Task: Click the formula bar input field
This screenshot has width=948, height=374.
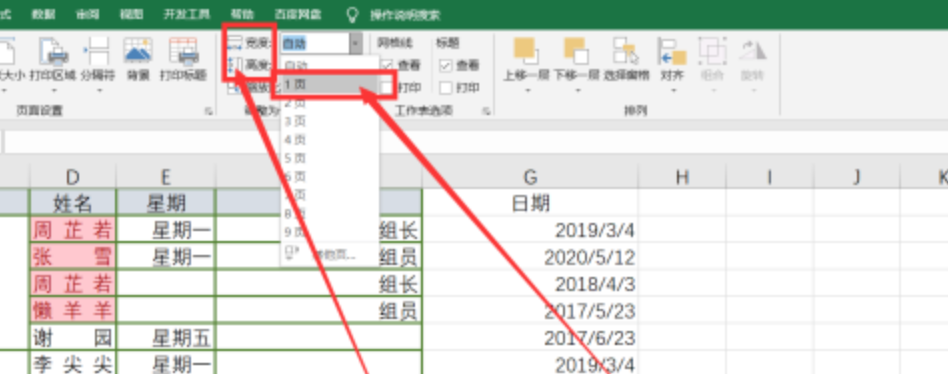Action: click(x=476, y=142)
